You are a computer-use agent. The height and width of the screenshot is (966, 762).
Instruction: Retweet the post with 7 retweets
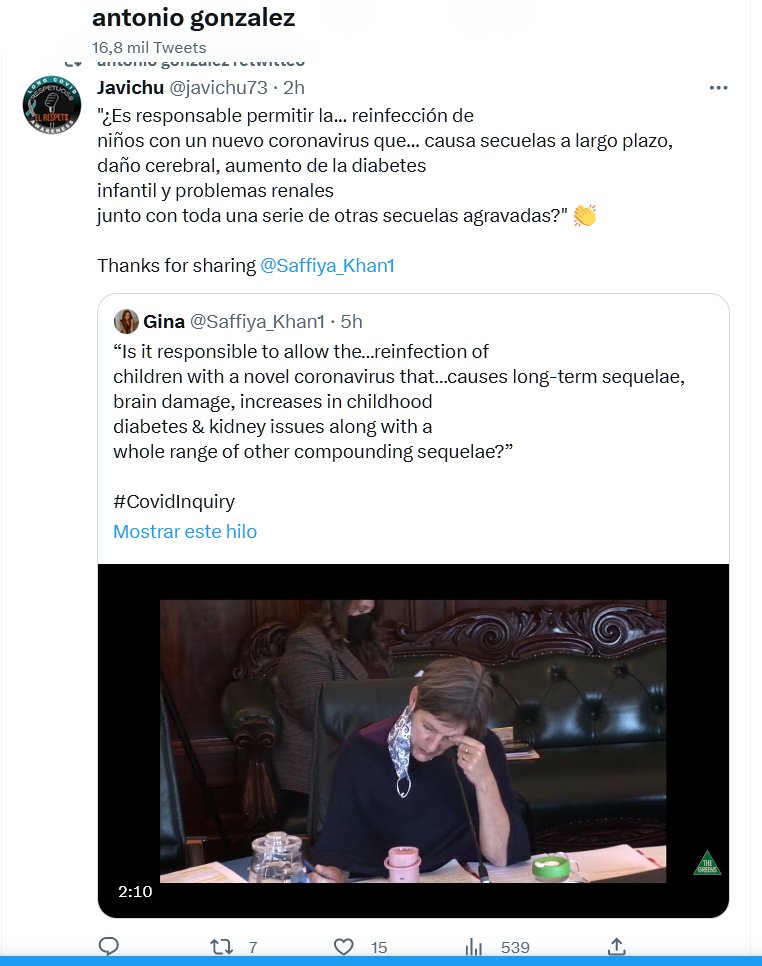pyautogui.click(x=223, y=946)
